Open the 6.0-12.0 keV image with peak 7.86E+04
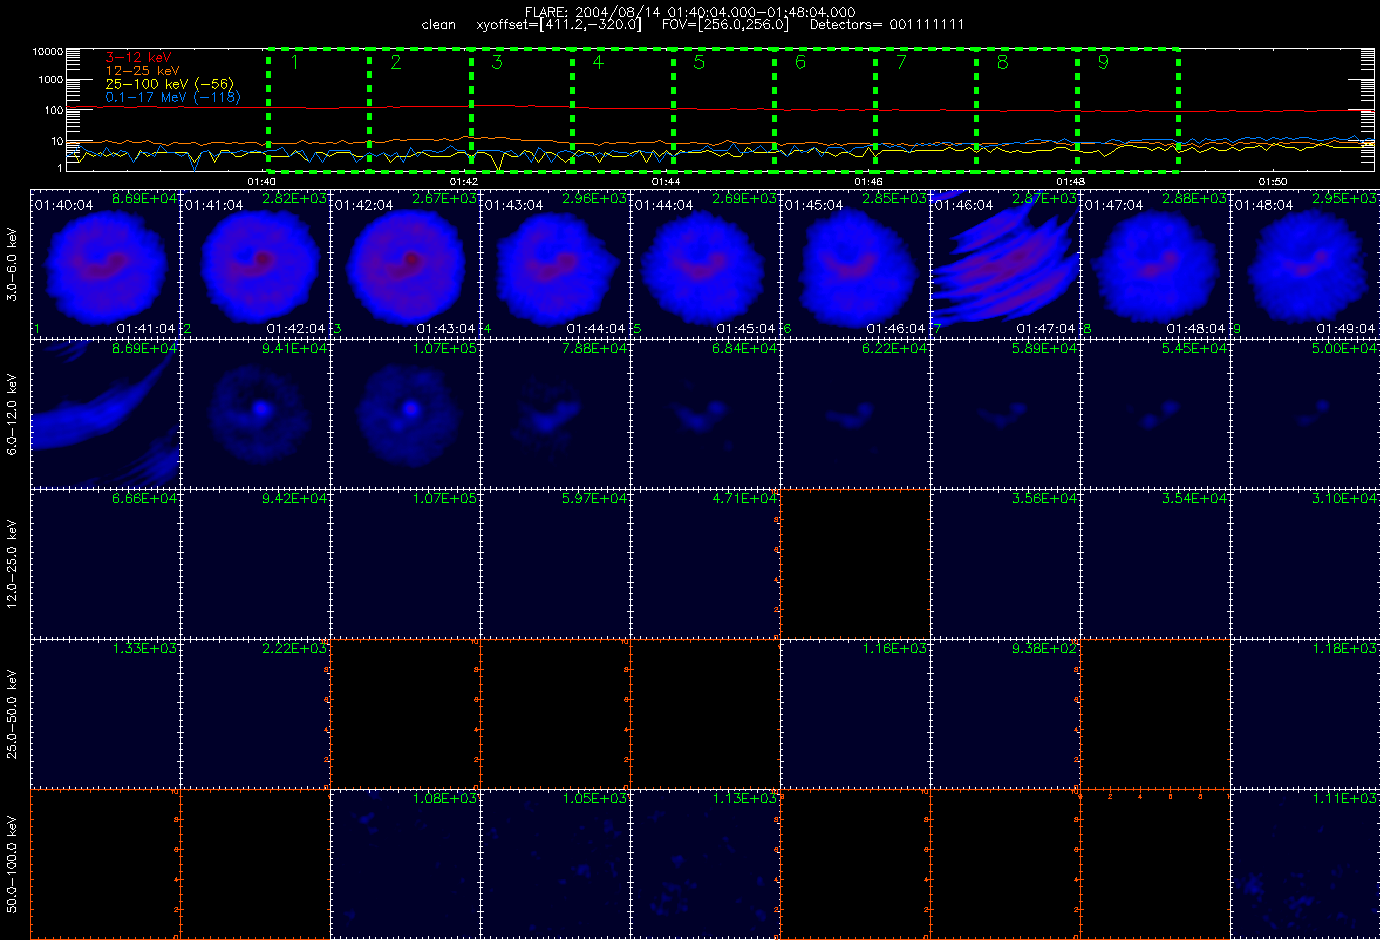Viewport: 1380px width, 940px height. pyautogui.click(x=556, y=414)
